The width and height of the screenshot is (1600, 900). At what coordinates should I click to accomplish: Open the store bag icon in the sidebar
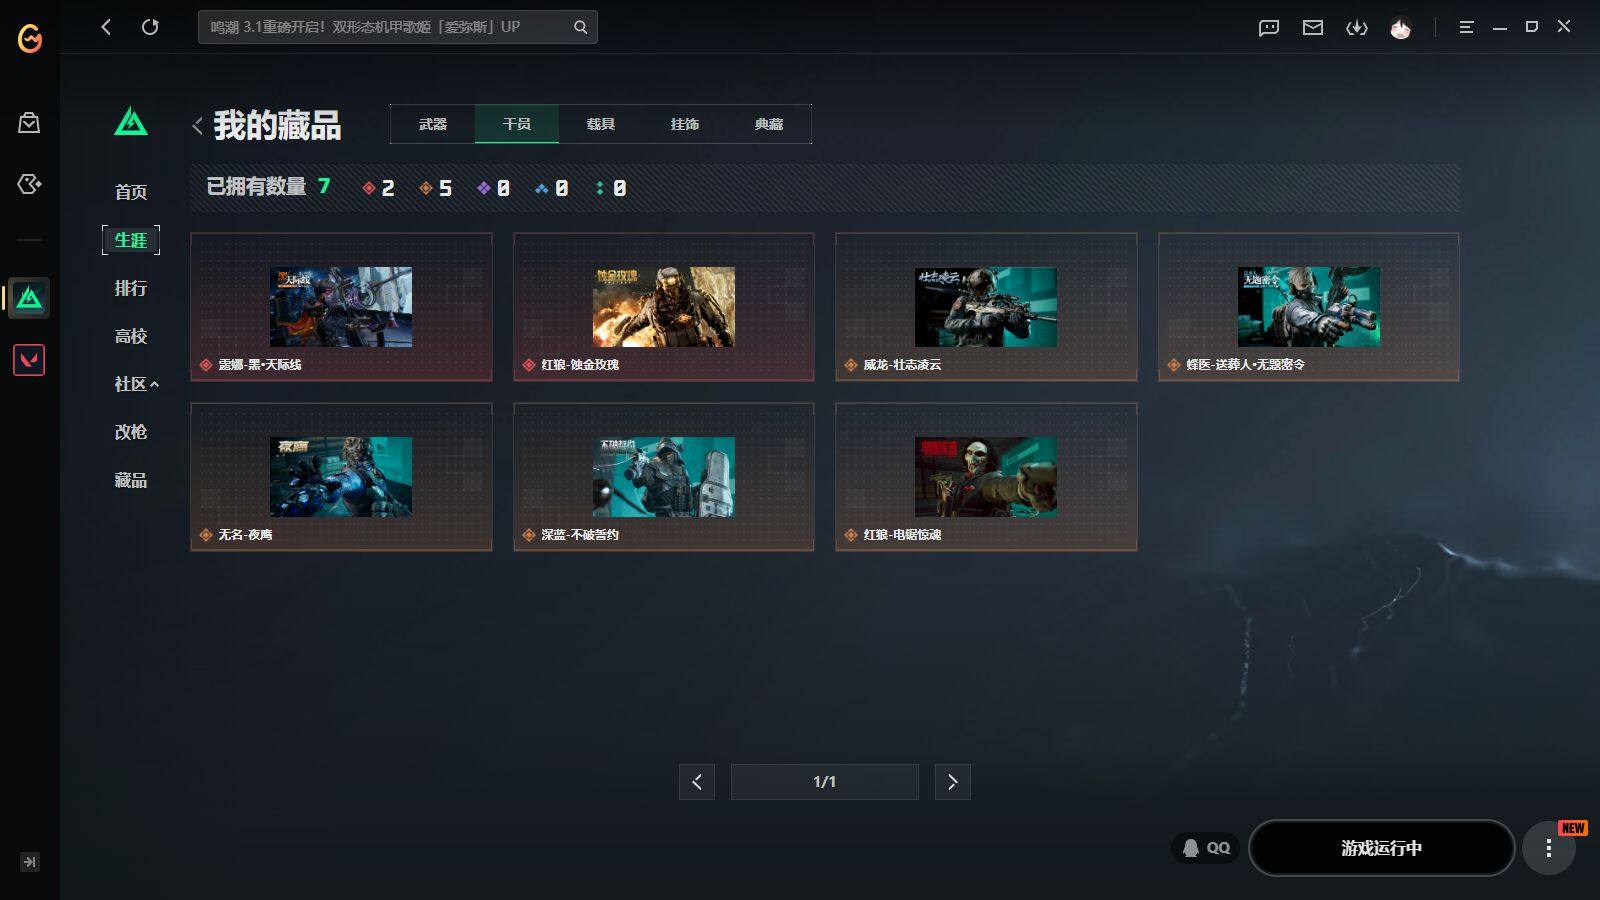[29, 123]
